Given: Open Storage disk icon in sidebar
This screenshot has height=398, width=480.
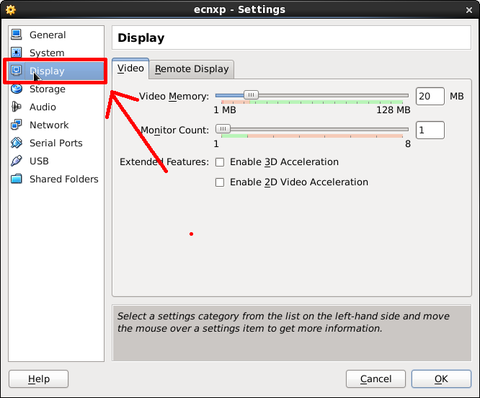Looking at the screenshot, I should point(16,89).
